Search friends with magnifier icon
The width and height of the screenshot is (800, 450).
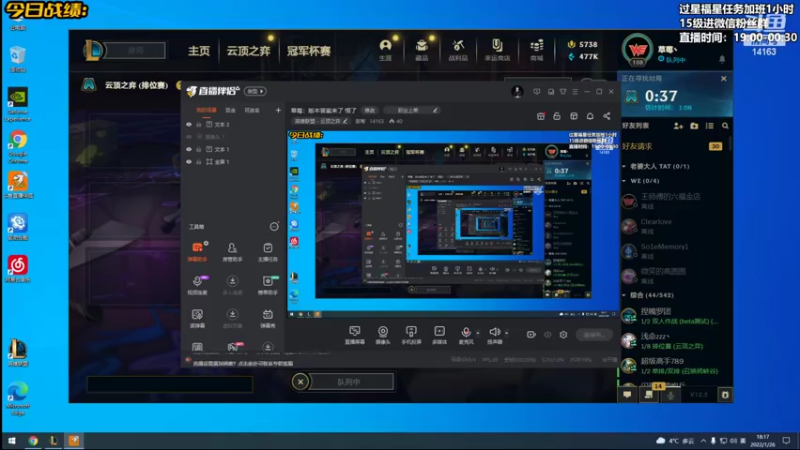(725, 126)
